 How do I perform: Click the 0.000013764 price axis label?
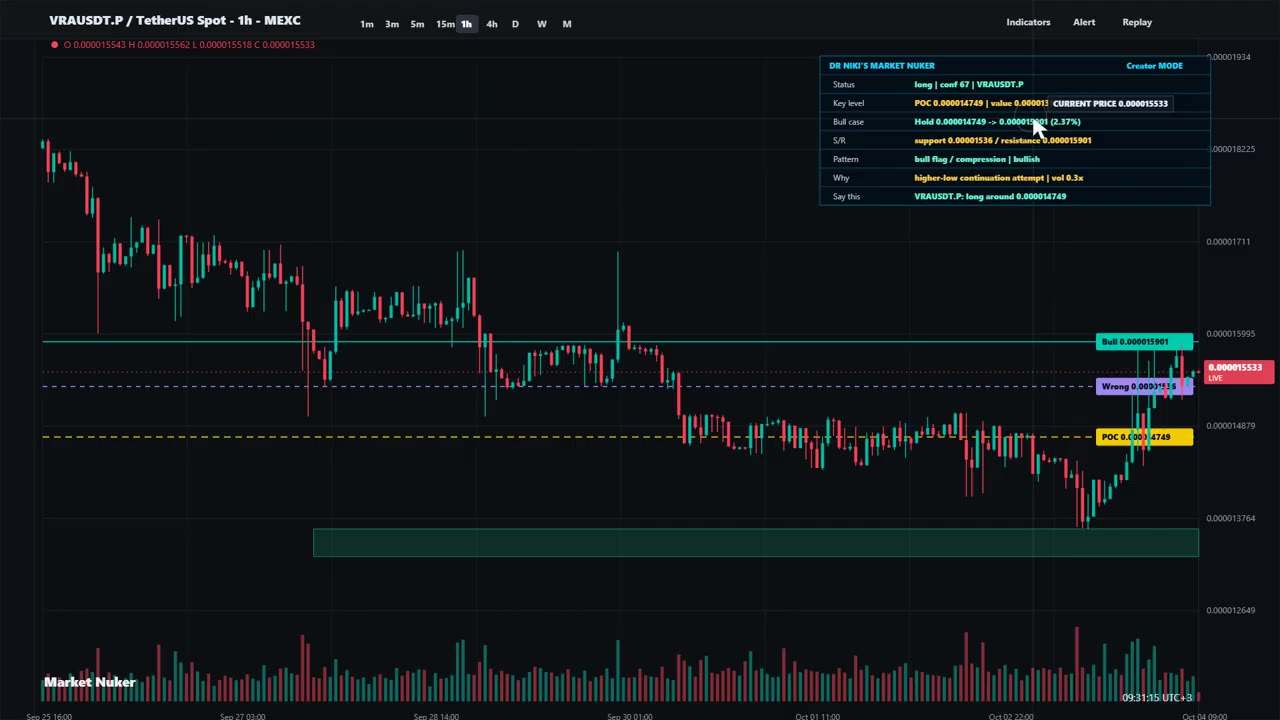click(x=1230, y=518)
